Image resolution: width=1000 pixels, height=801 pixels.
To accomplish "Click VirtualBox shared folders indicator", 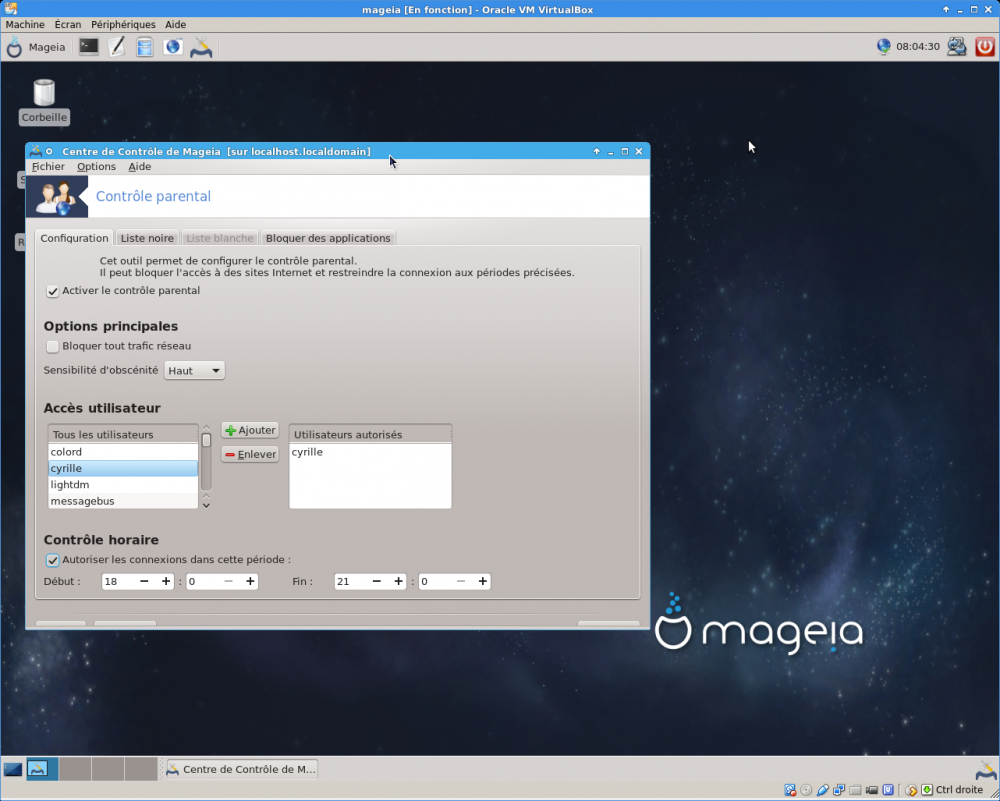I will click(855, 790).
